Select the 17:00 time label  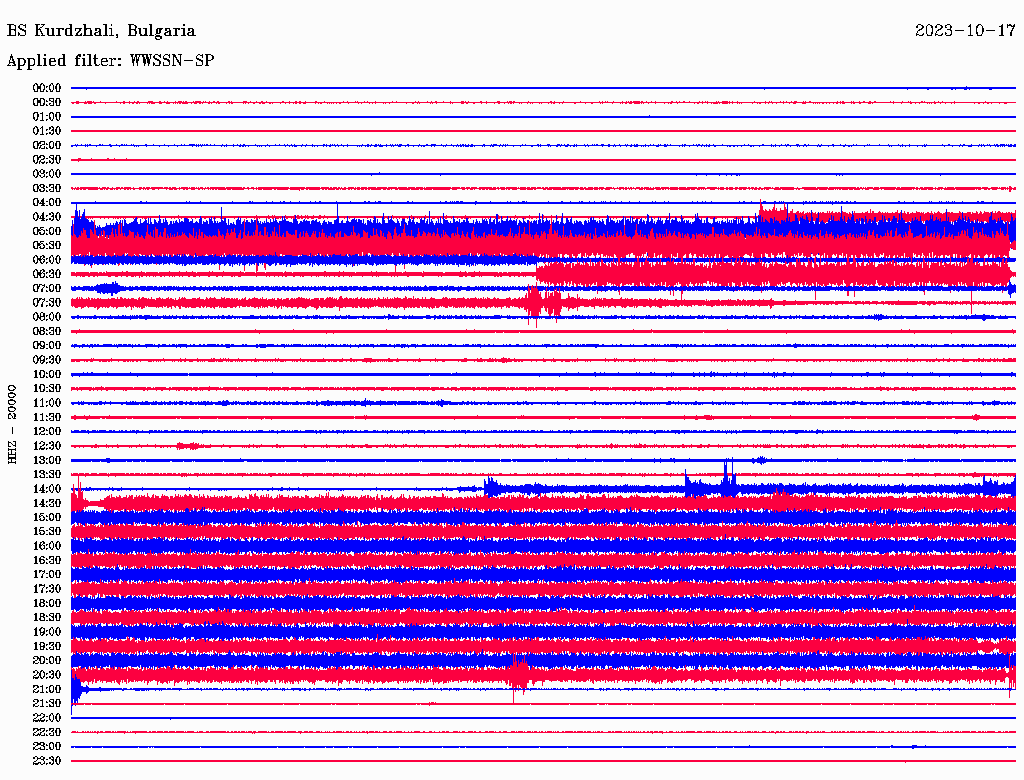click(46, 575)
